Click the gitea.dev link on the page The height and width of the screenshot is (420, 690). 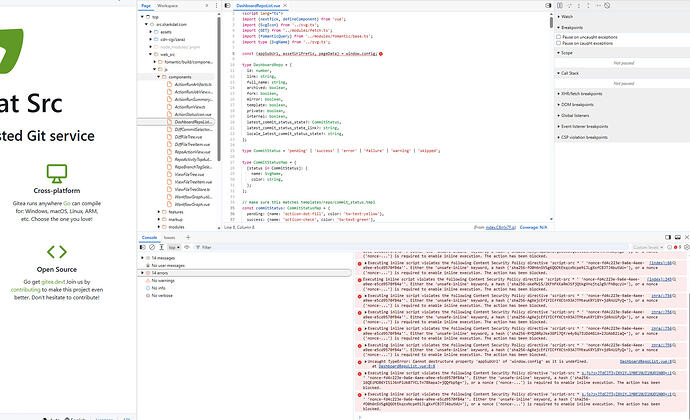point(53,282)
